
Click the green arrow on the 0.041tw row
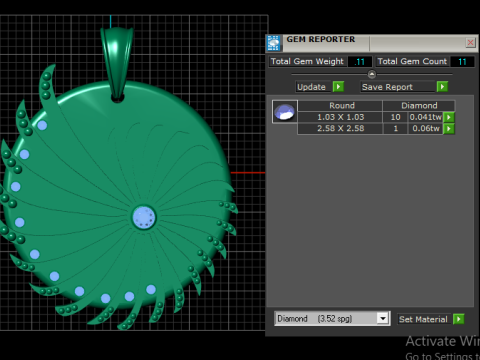[449, 117]
